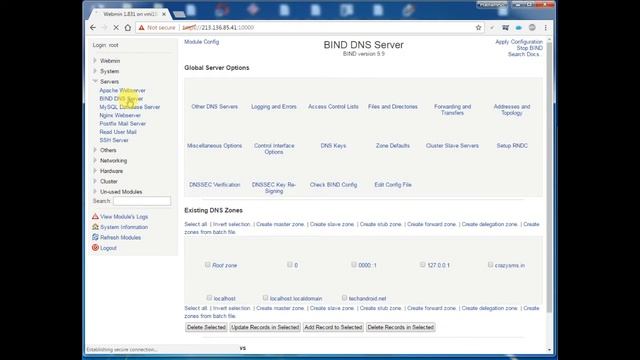Open Check BIND Config option
Image resolution: width=640 pixels, height=360 pixels.
[333, 185]
